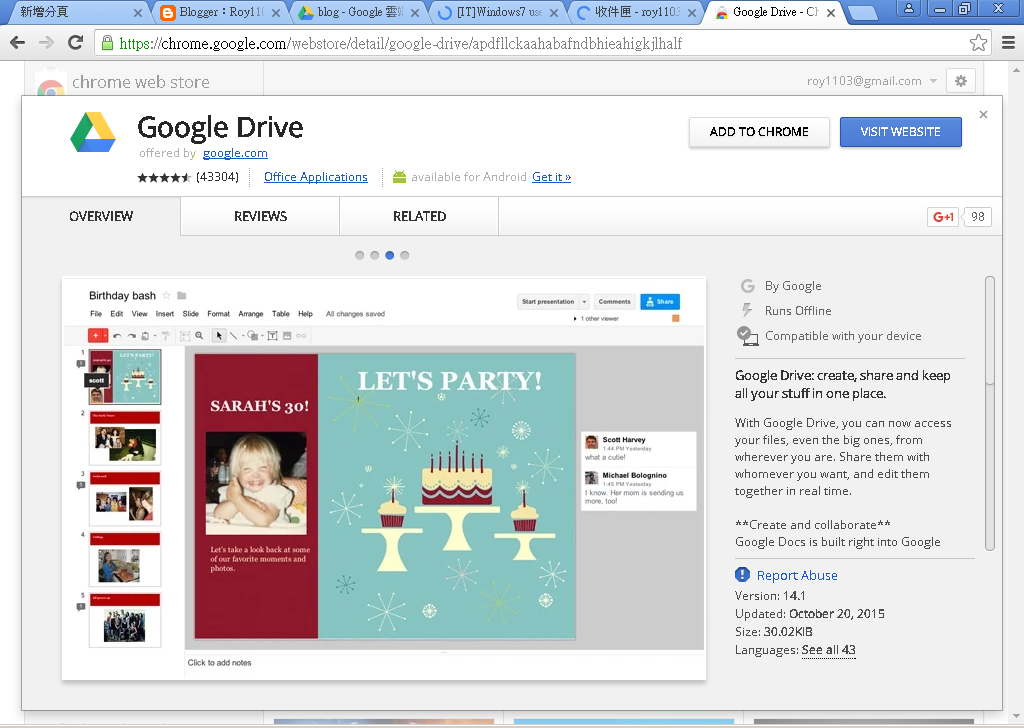Image resolution: width=1024 pixels, height=728 pixels.
Task: Click the VISIT WEBSITE button
Action: [x=901, y=132]
